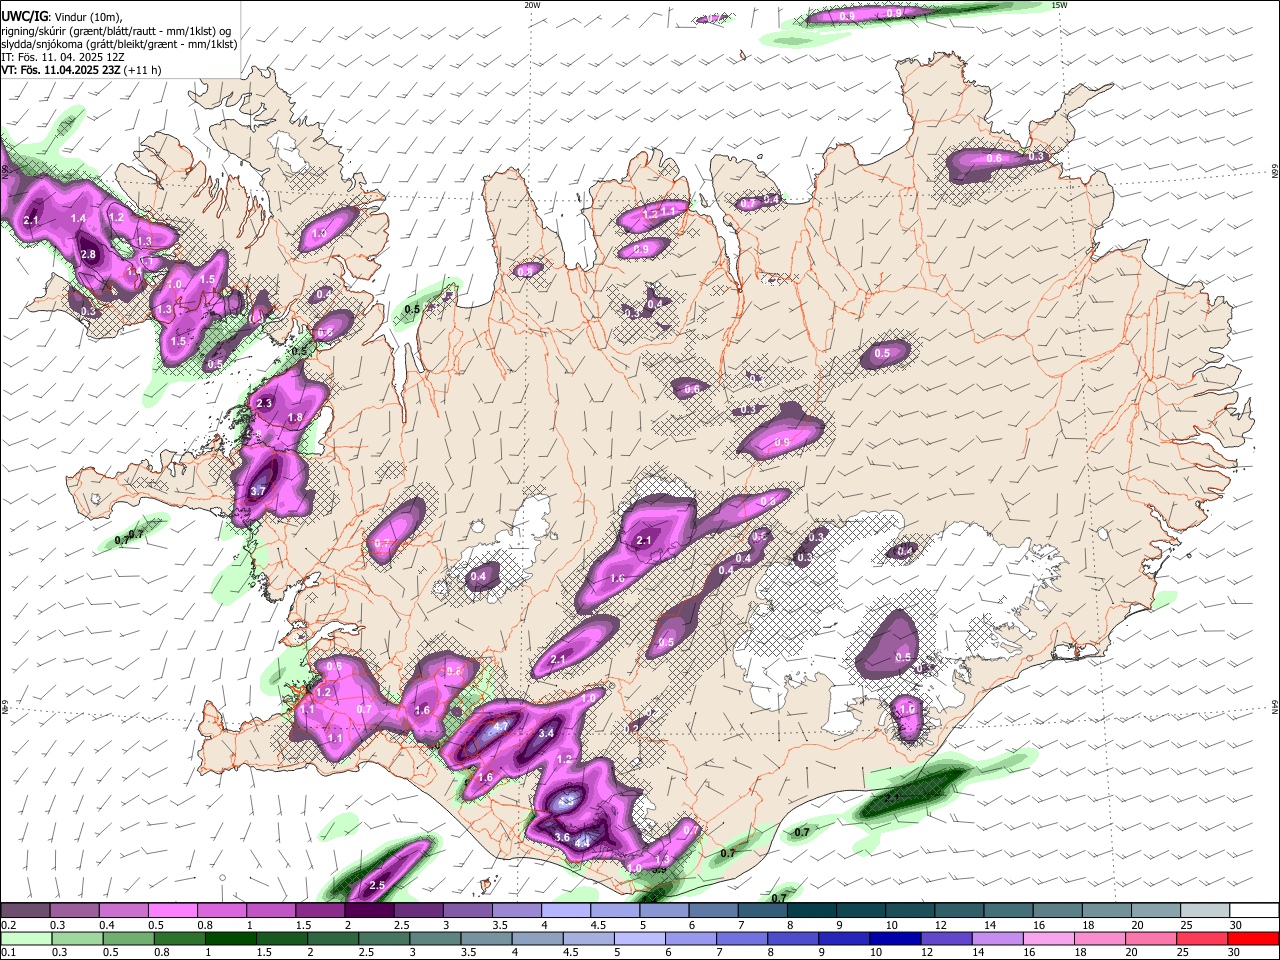
Task: Click the pale green legend swatch starting at 0.1
Action: (26, 939)
